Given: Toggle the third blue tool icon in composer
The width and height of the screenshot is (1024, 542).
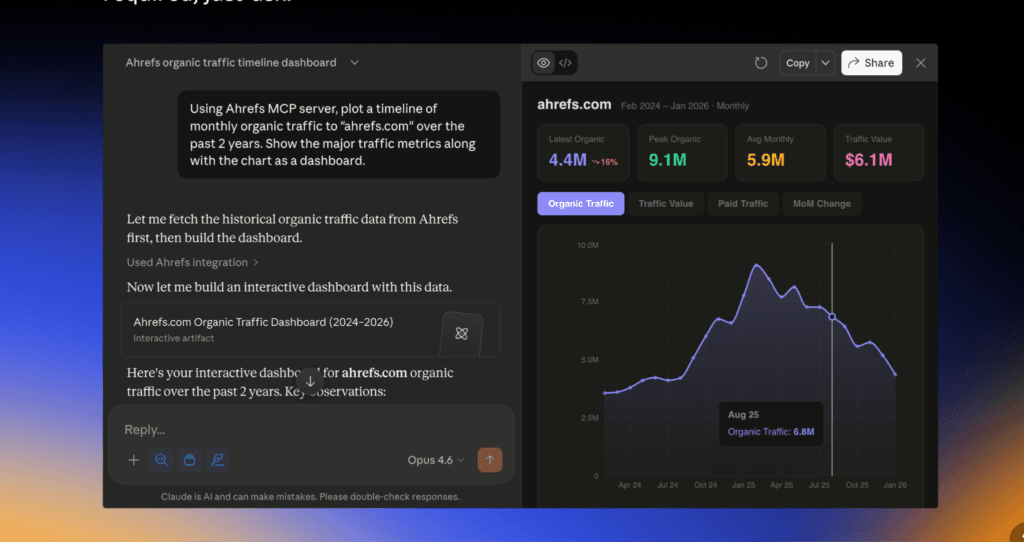Looking at the screenshot, I should click(217, 460).
